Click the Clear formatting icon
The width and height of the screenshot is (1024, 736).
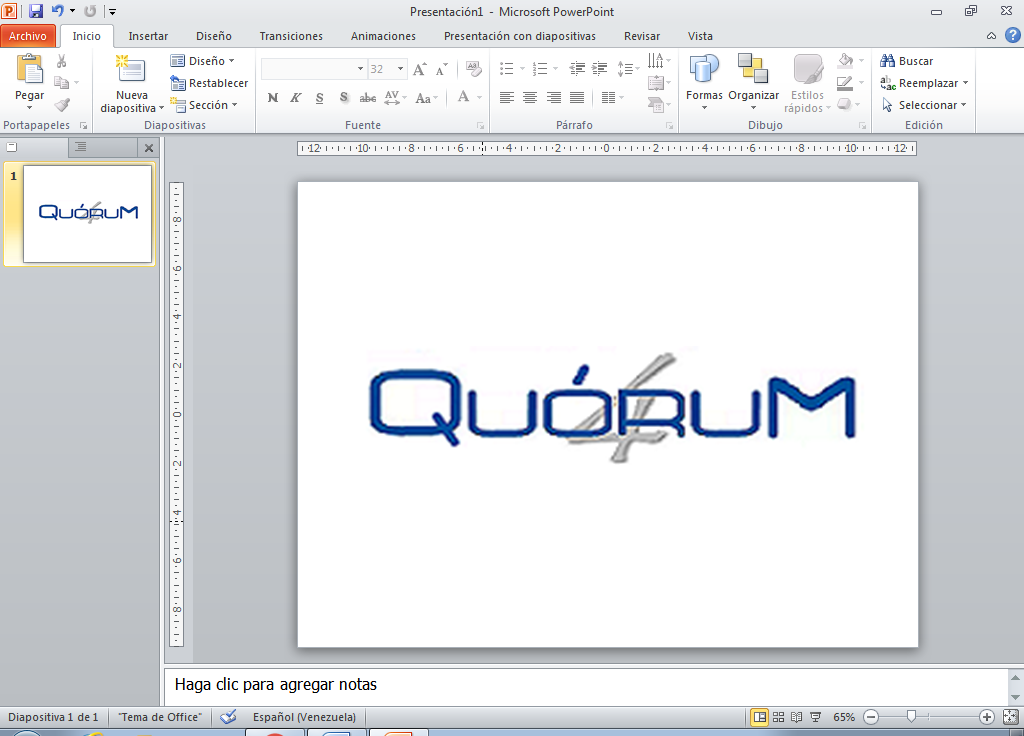[x=474, y=69]
